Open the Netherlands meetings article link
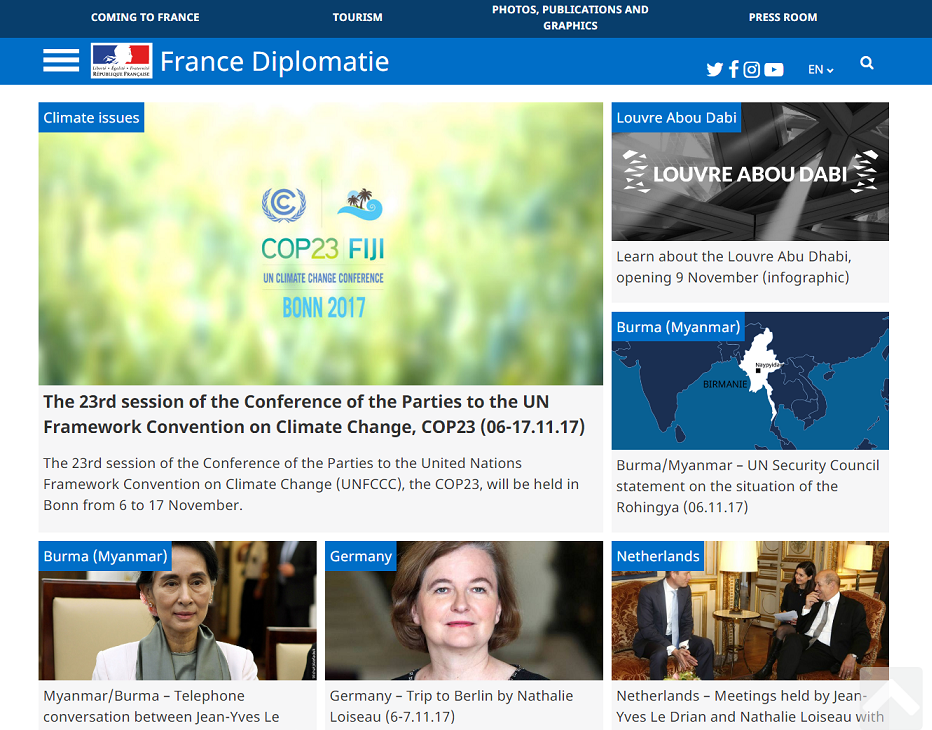Screen dimensions: 932x730 coord(750,706)
